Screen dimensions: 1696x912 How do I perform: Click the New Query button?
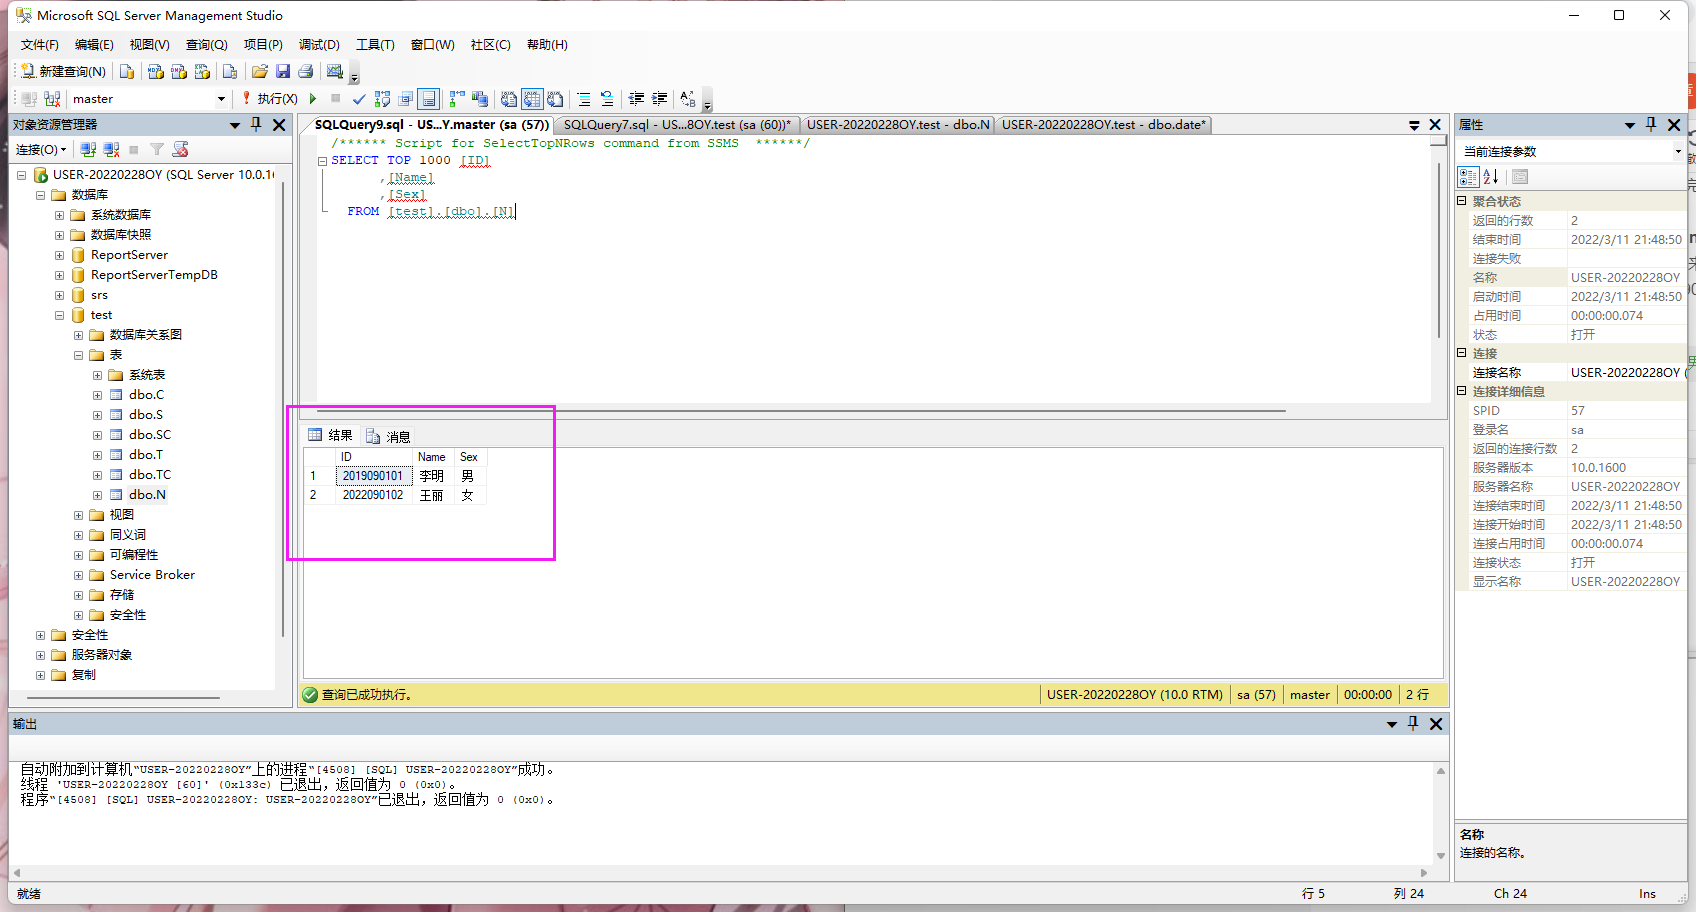click(x=64, y=71)
